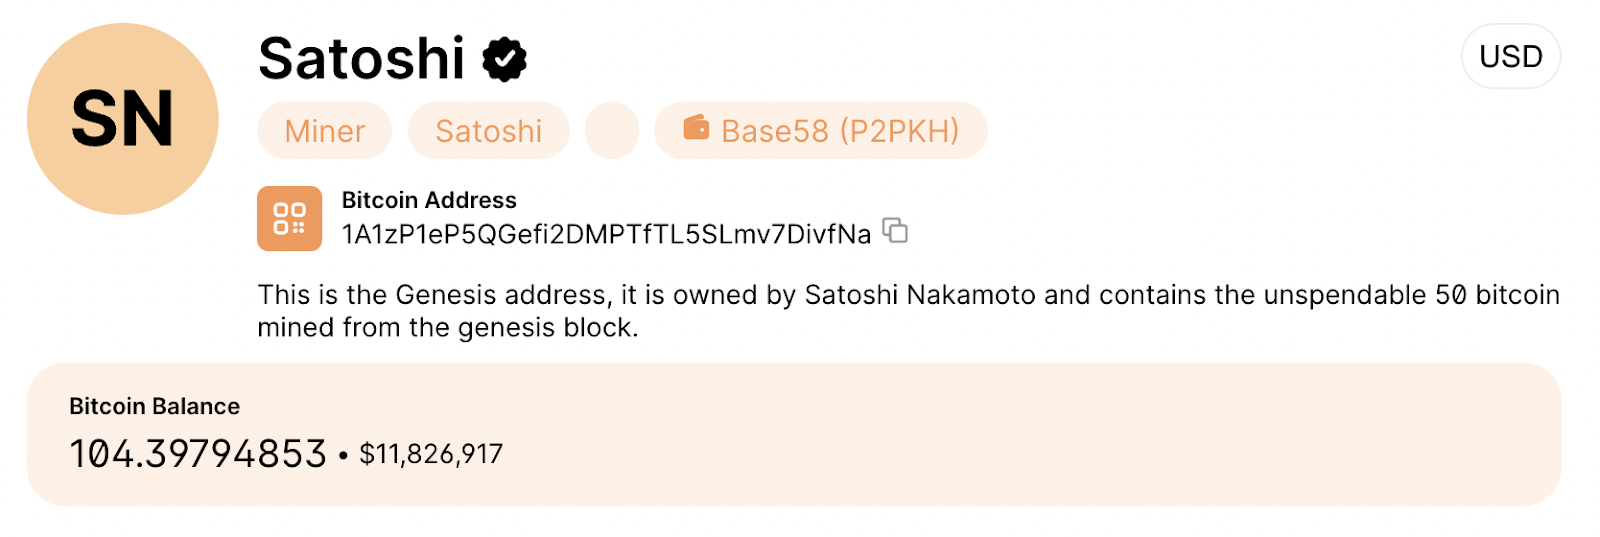Click the verified checkmark badge beside Satoshi
Image resolution: width=1600 pixels, height=537 pixels.
click(x=505, y=59)
